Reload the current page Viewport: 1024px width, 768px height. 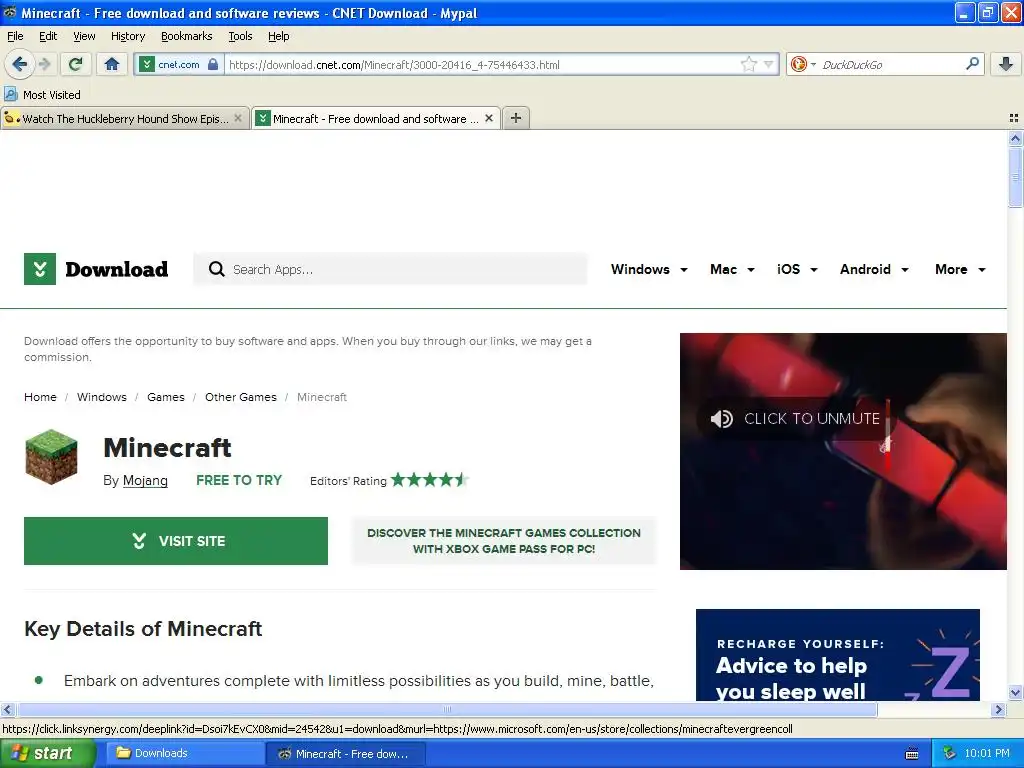[75, 64]
